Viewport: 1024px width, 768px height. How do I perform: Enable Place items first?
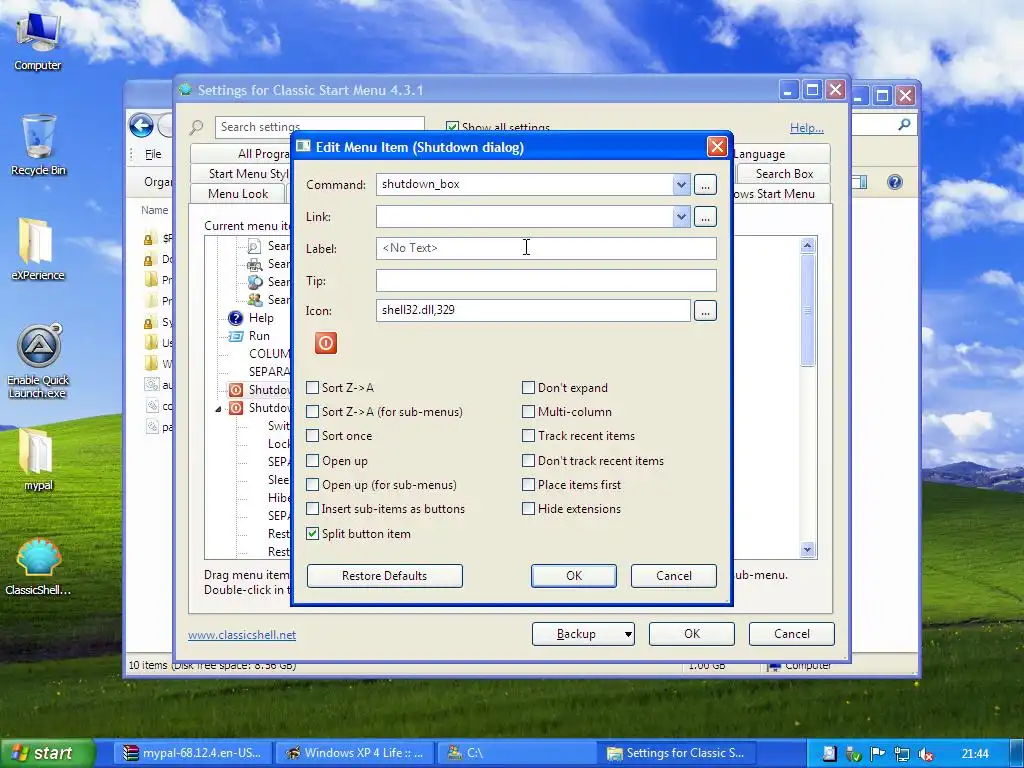tap(528, 485)
